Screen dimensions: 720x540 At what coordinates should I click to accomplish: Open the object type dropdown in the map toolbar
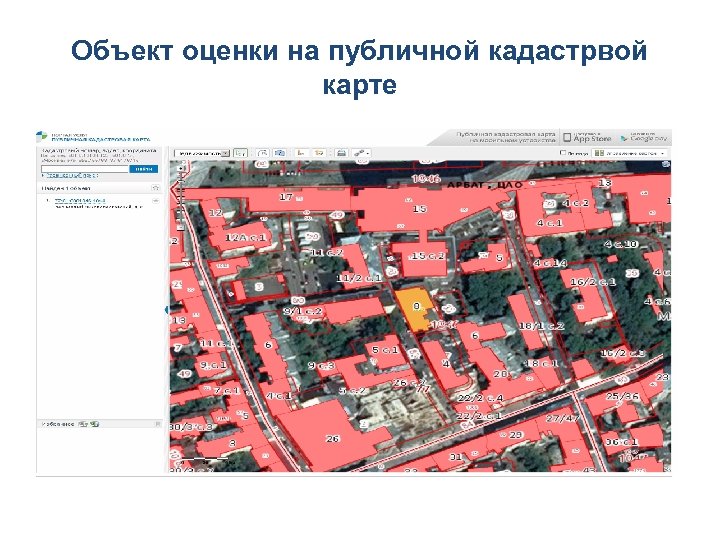tap(202, 153)
